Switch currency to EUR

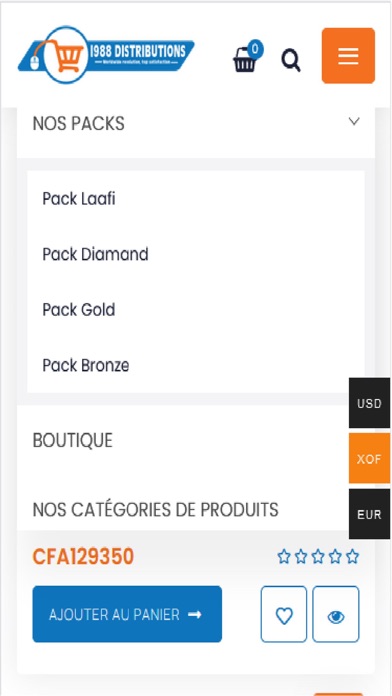coord(369,514)
